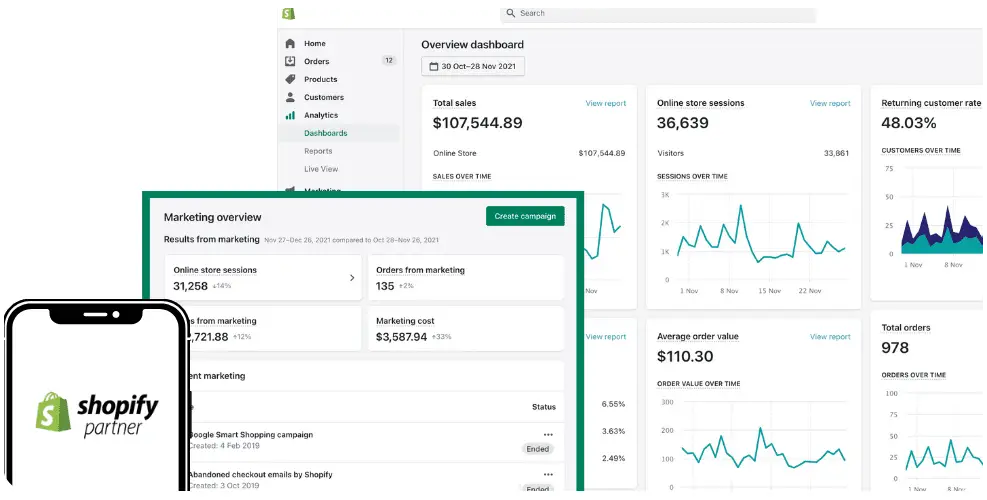Viewport: 987px width, 500px height.
Task: Open the Marketing cost card
Action: (x=465, y=329)
